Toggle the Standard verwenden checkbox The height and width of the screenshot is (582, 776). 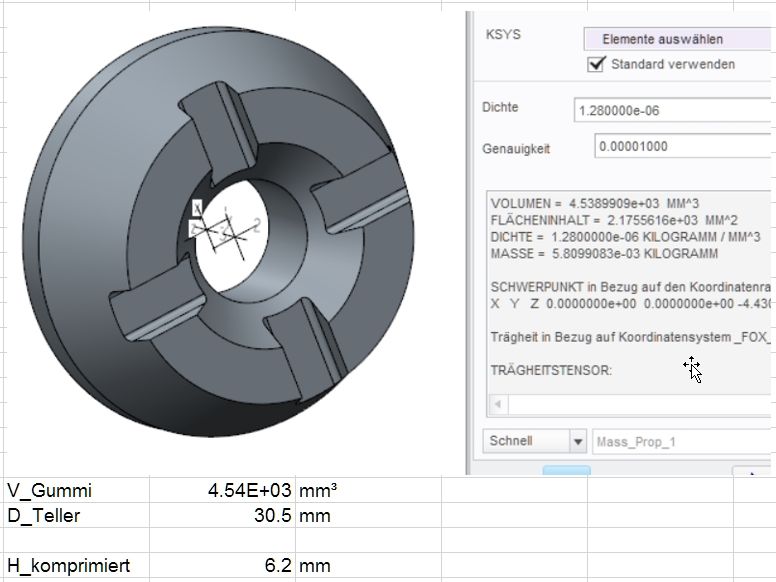[597, 64]
